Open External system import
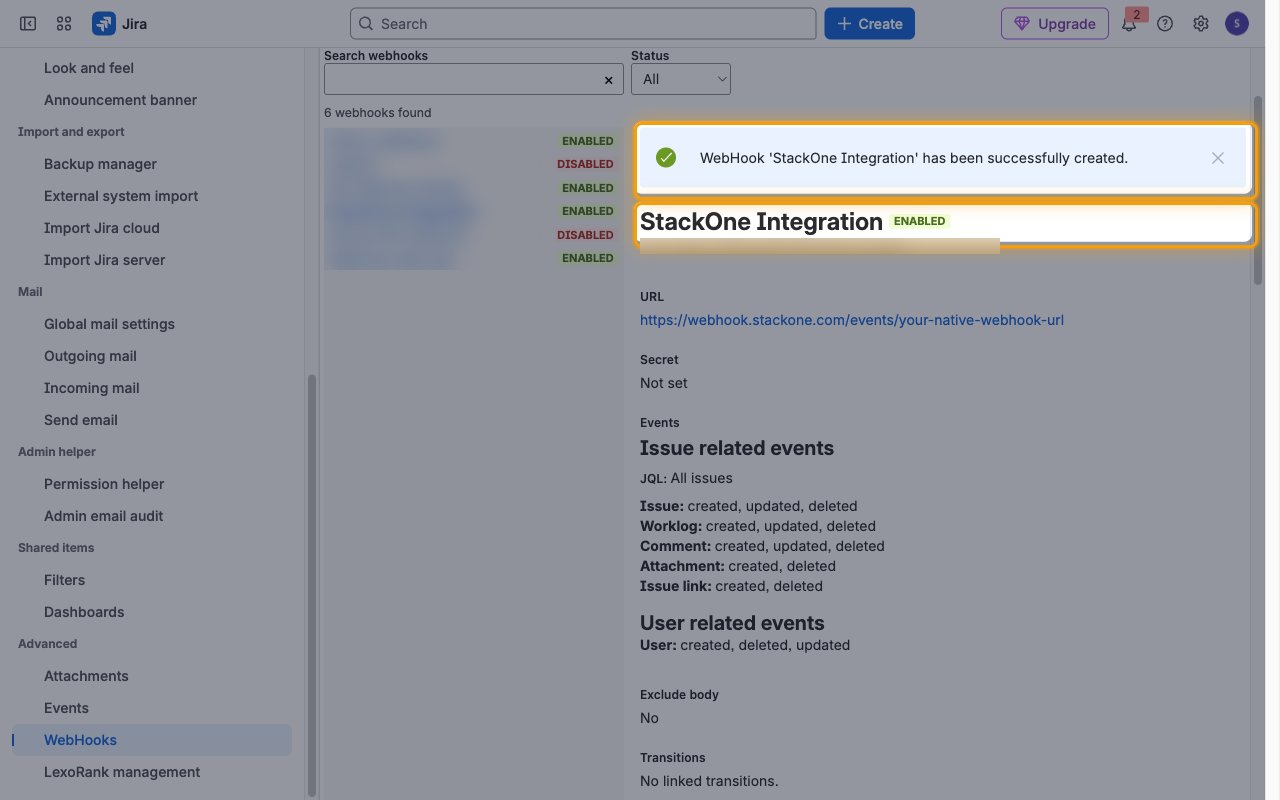The width and height of the screenshot is (1280, 800). point(121,196)
